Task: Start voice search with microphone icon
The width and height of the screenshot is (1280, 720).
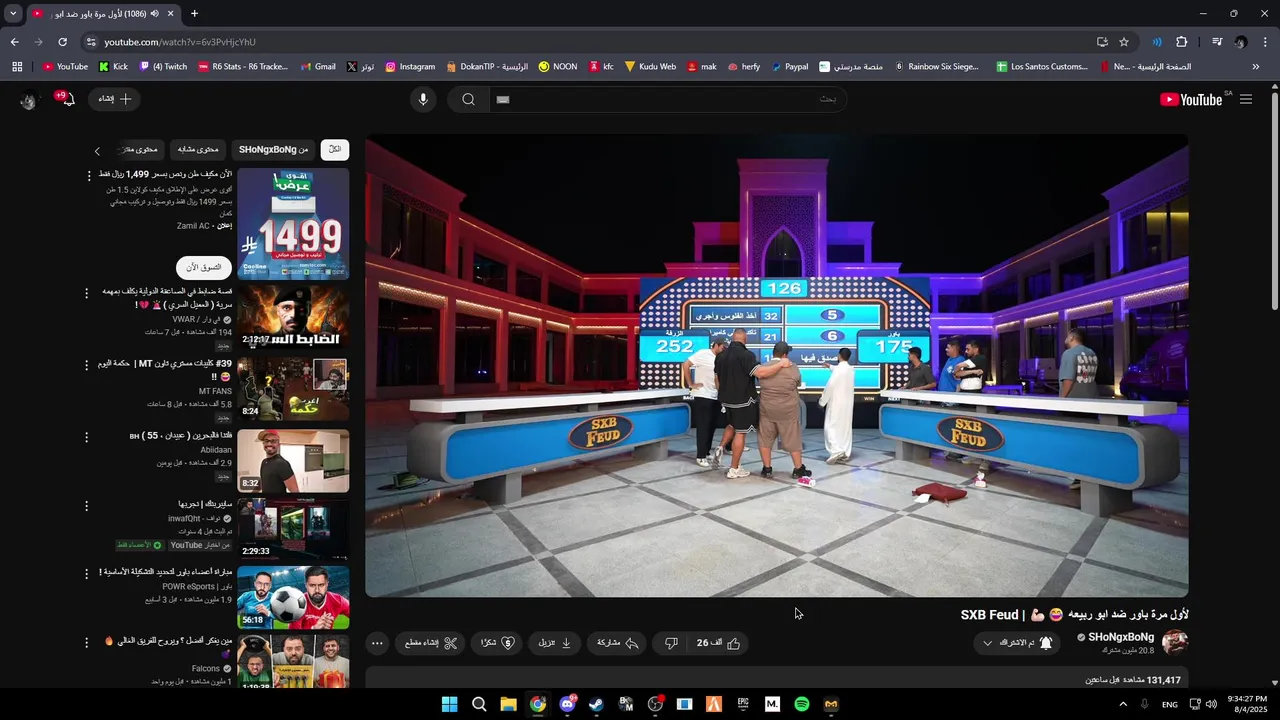Action: click(x=423, y=99)
